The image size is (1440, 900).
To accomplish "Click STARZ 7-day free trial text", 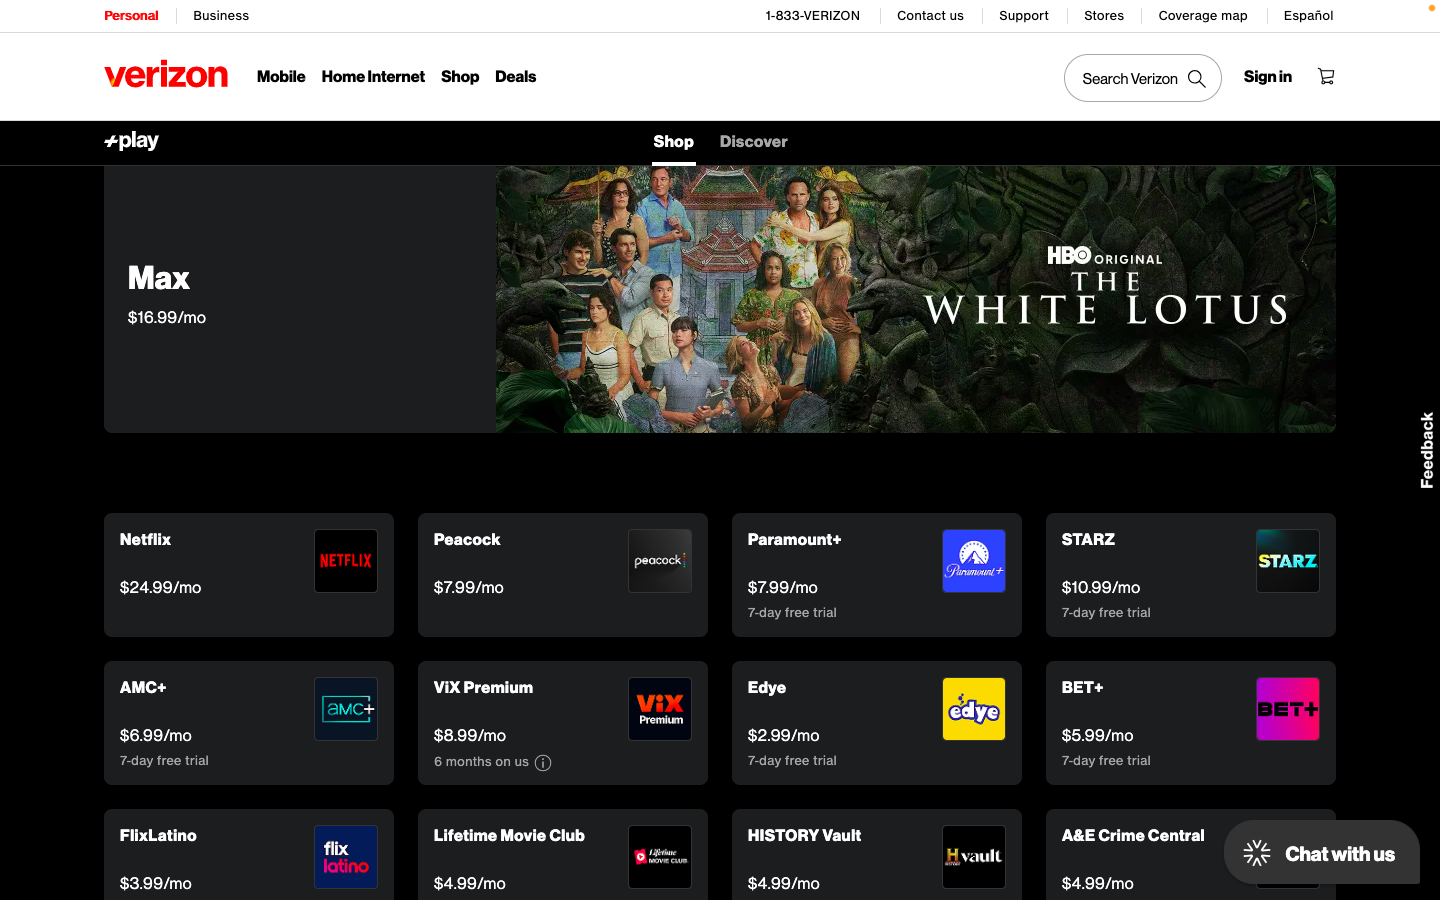I will coord(1106,613).
